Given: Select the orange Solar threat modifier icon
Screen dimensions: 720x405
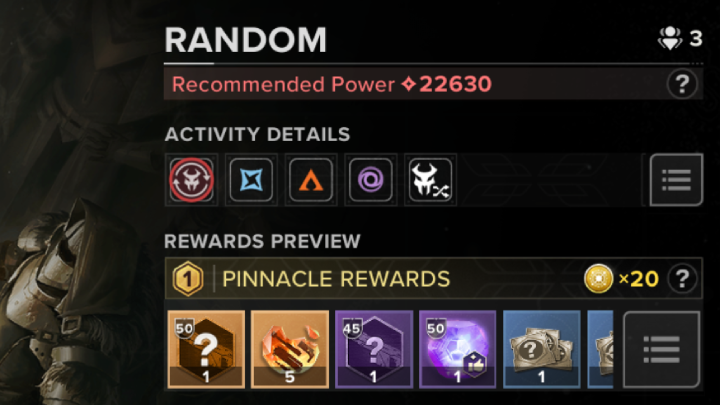Looking at the screenshot, I should pyautogui.click(x=311, y=180).
